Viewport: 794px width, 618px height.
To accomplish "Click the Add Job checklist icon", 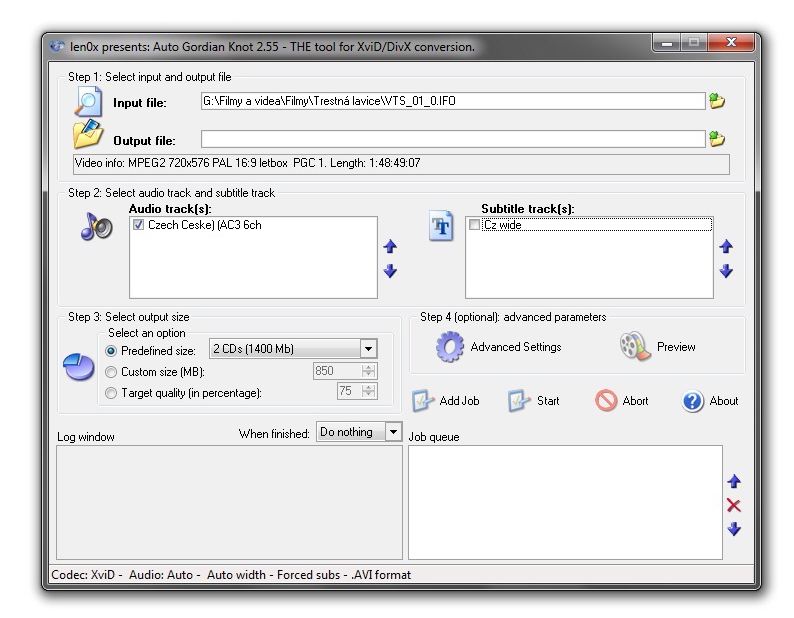I will point(423,401).
